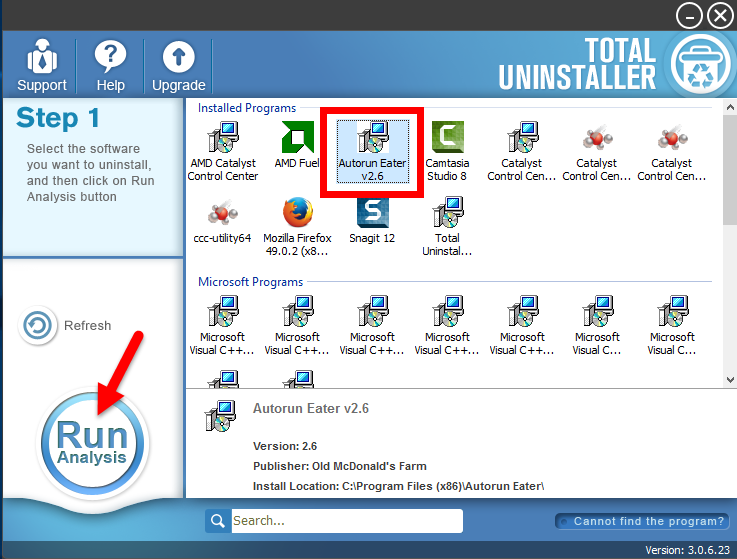Click the program list scroll-up arrow
Viewport: 737px width, 559px height.
[730, 107]
